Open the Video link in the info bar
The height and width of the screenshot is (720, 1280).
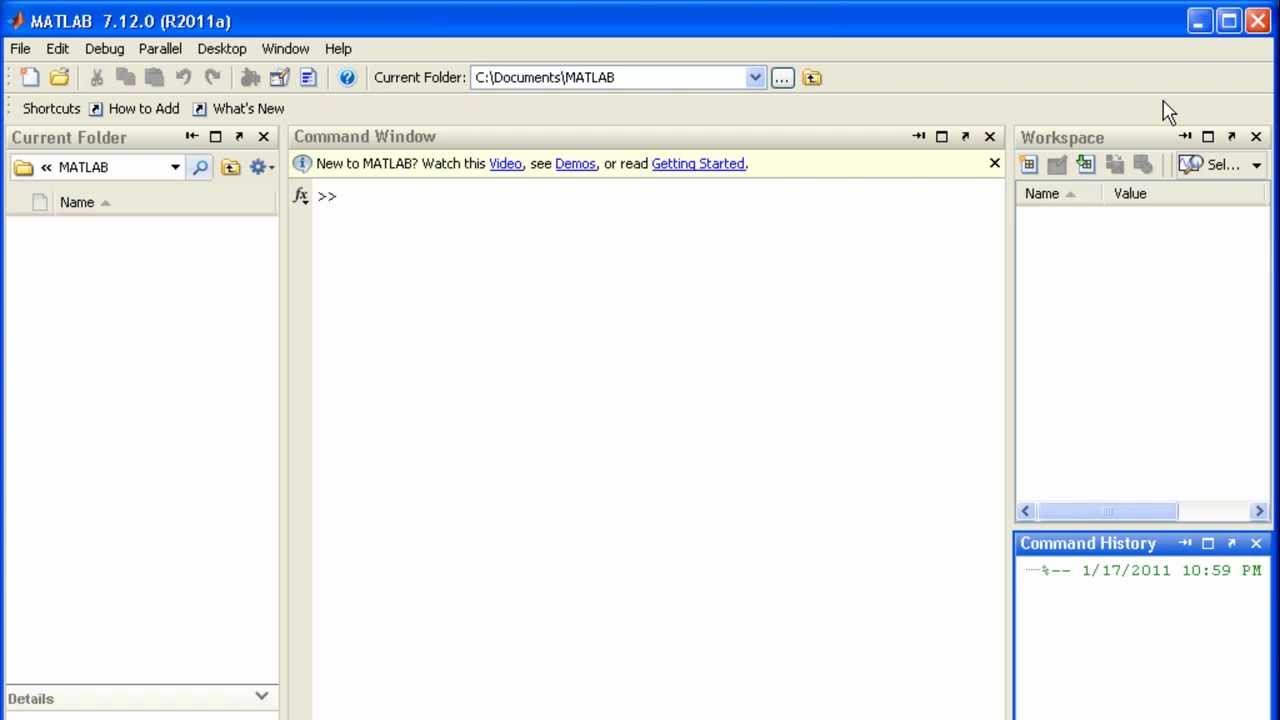tap(505, 163)
